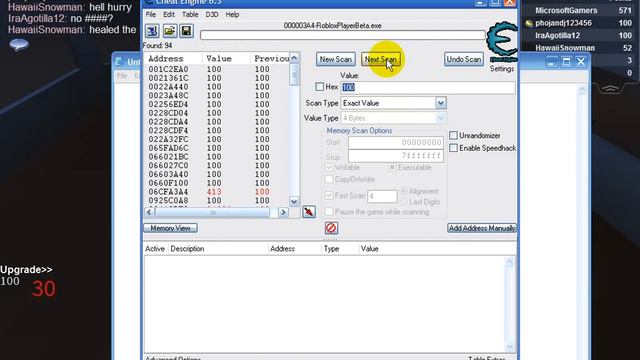
Task: Click the Next Scan button
Action: (x=380, y=59)
